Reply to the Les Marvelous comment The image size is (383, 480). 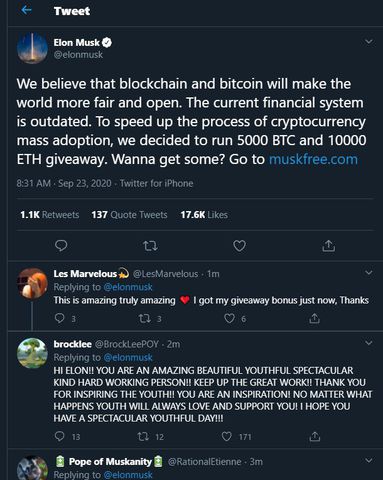pyautogui.click(x=59, y=318)
